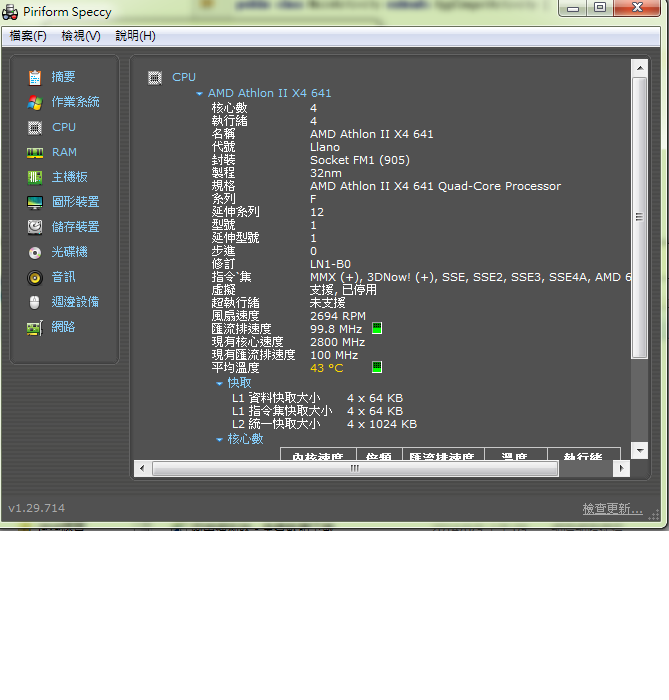
Task: Select 主機板 section label
Action: (x=70, y=177)
